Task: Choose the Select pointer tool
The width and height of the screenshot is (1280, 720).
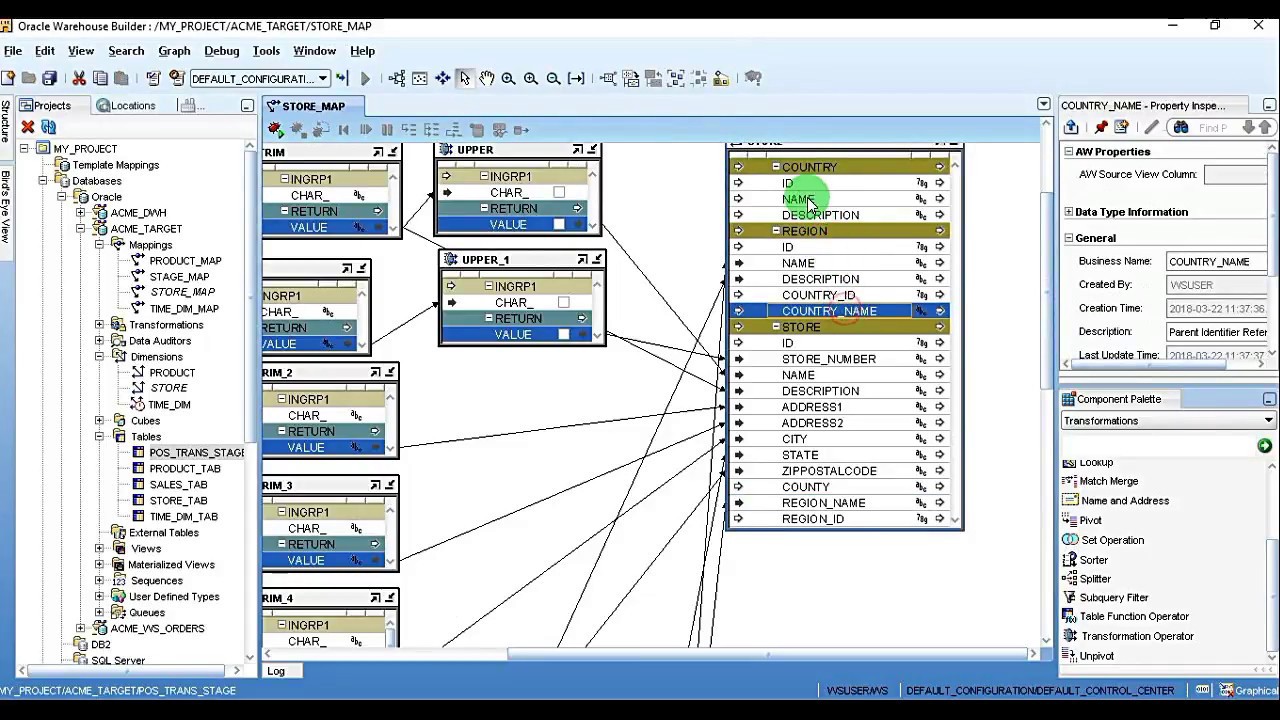Action: pyautogui.click(x=464, y=78)
